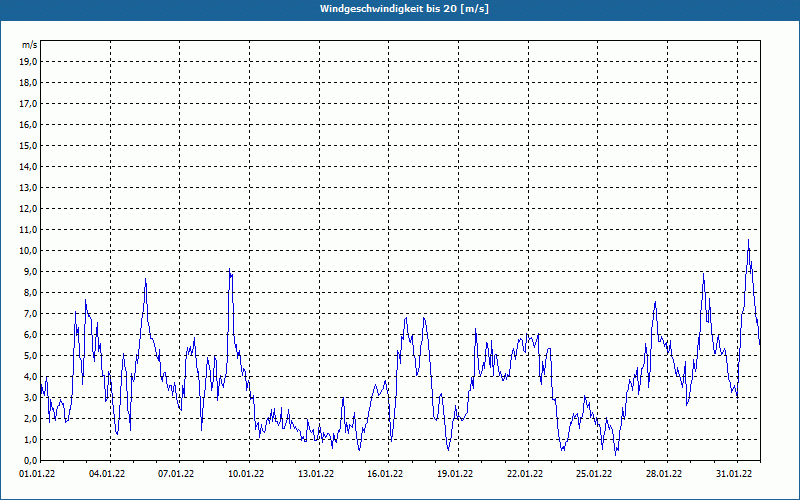Click the chart title 'Windgeschwindigkeit bis 20 [m/s]'
The image size is (800, 500).
point(404,9)
